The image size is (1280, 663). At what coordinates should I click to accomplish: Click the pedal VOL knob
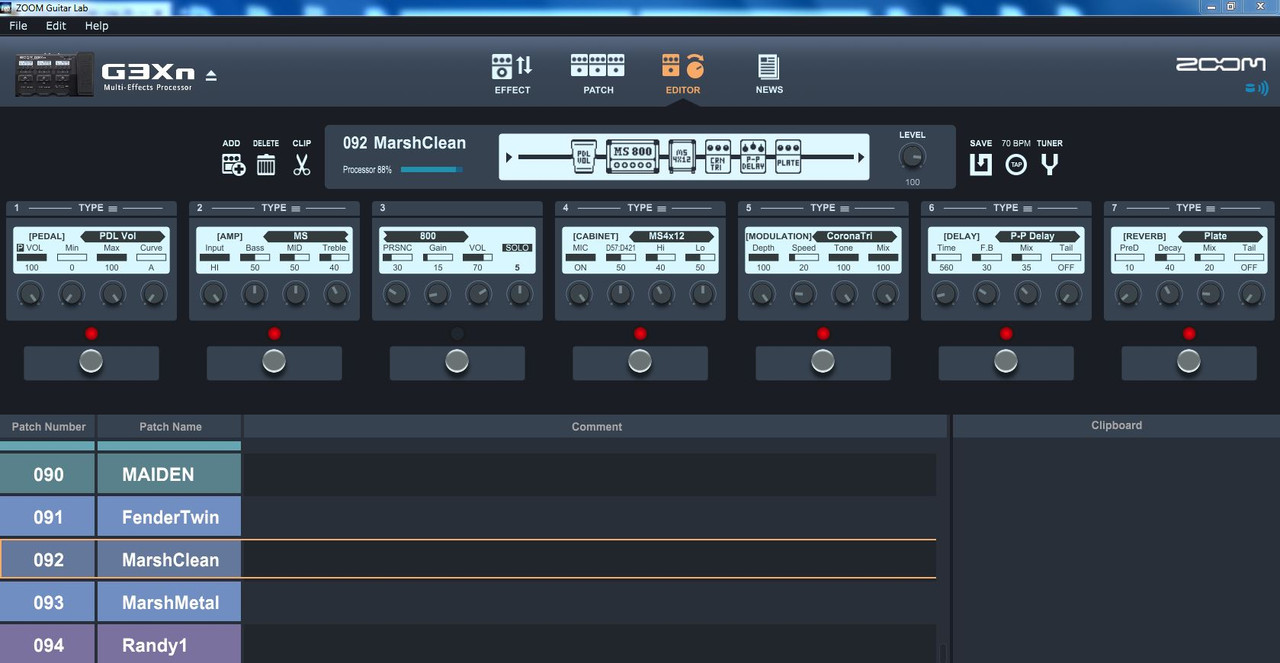pyautogui.click(x=31, y=294)
